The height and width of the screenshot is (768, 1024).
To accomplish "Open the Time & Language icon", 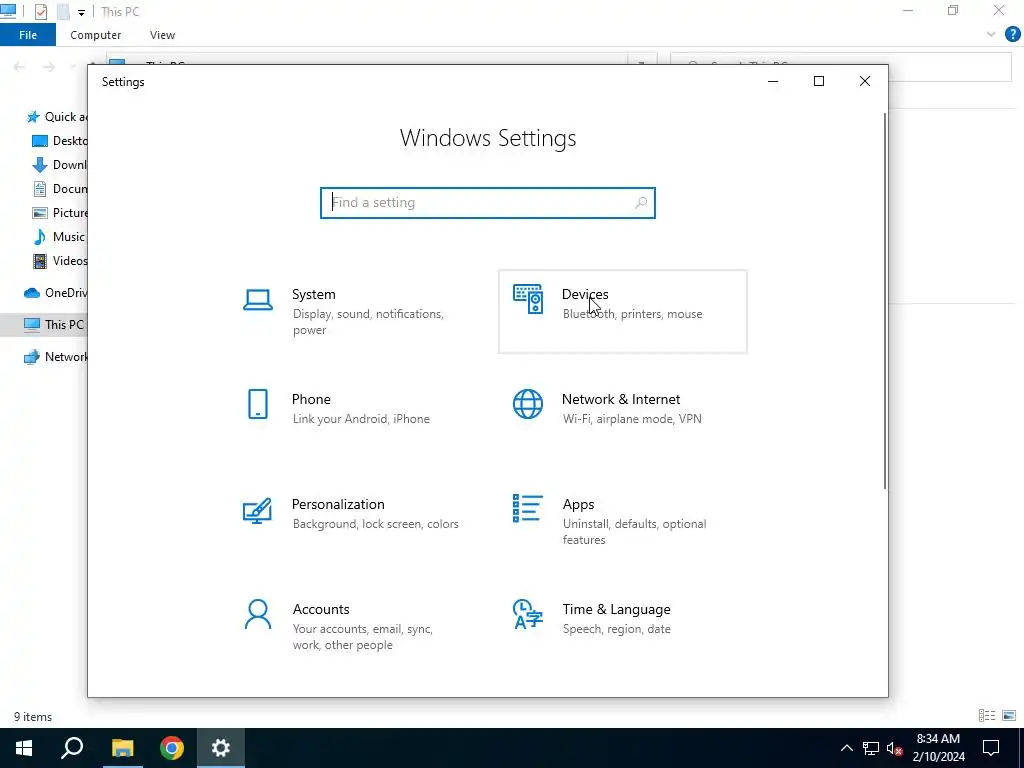I will [528, 614].
